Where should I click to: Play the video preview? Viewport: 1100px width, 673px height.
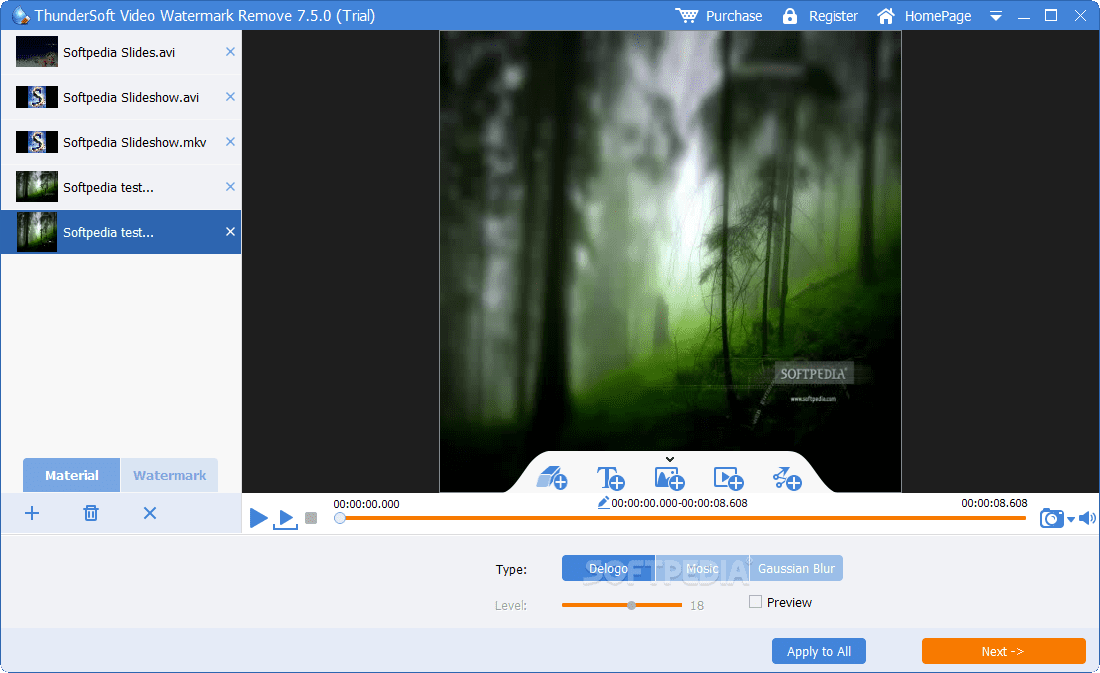coord(258,519)
